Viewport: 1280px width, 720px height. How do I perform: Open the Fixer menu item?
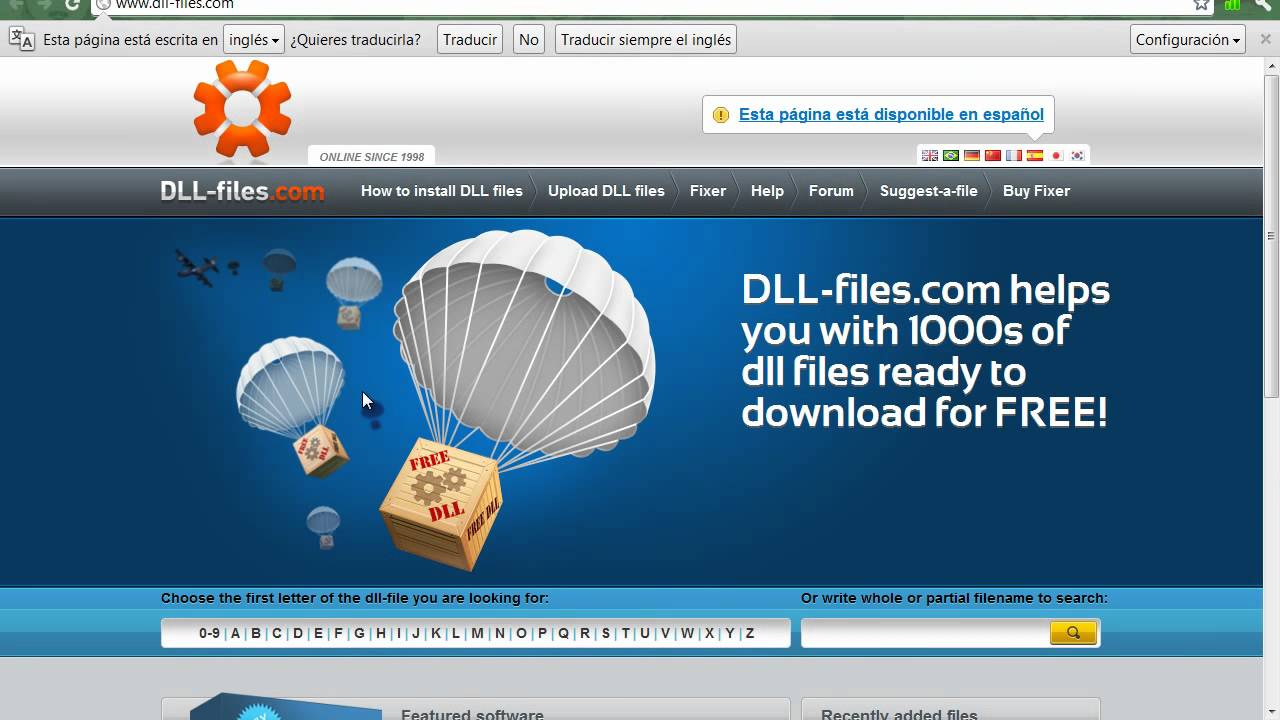708,191
